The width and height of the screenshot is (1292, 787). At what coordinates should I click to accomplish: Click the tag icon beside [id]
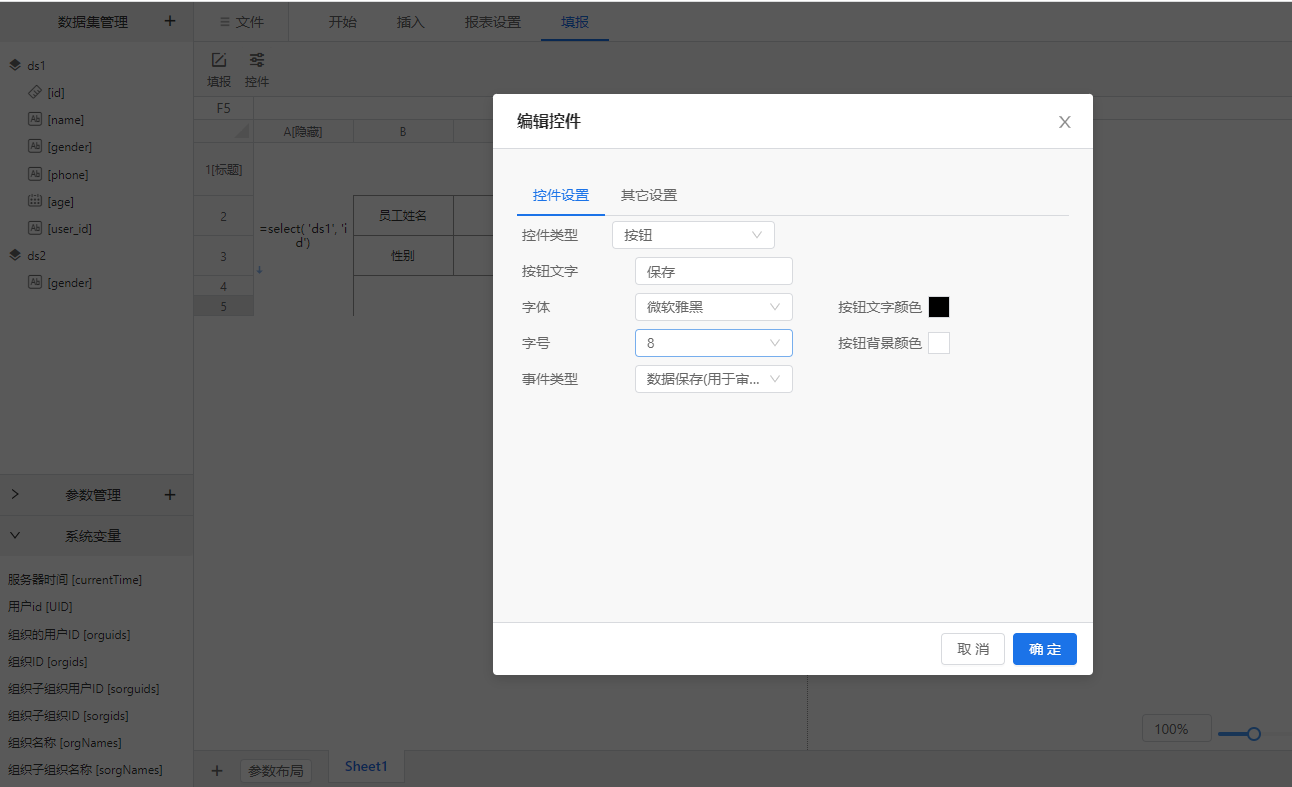[x=35, y=92]
